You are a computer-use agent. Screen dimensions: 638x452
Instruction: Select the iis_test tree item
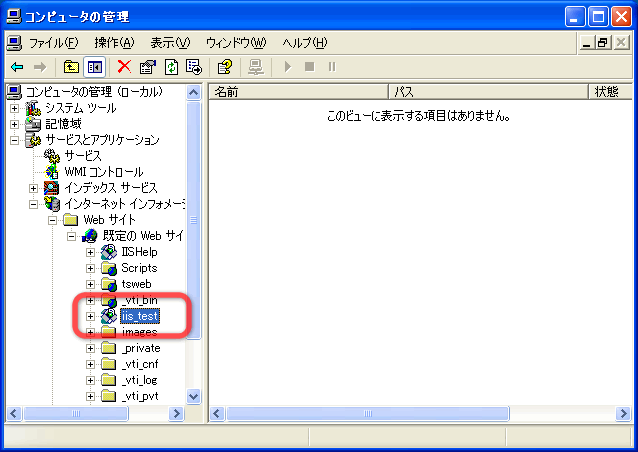(140, 316)
